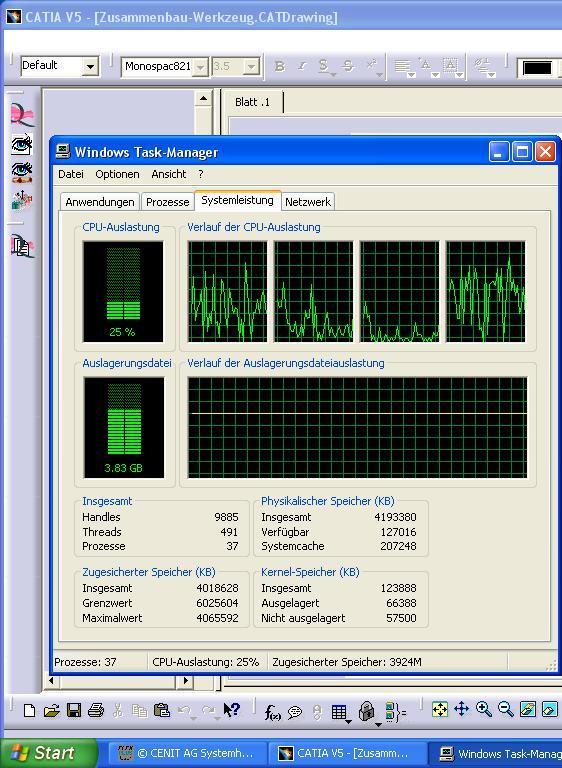Switch to CATIA V5 taskbar button
Viewport: 562px width, 768px height.
(348, 753)
